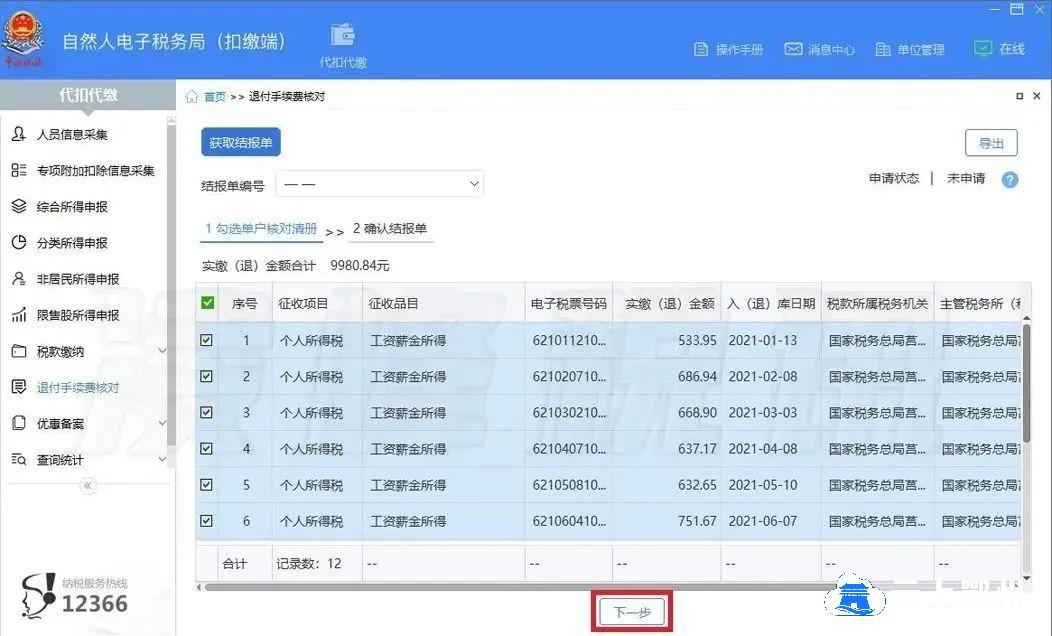The height and width of the screenshot is (636, 1052).
Task: Click the 优惠备案 copy icon
Action: [x=19, y=423]
